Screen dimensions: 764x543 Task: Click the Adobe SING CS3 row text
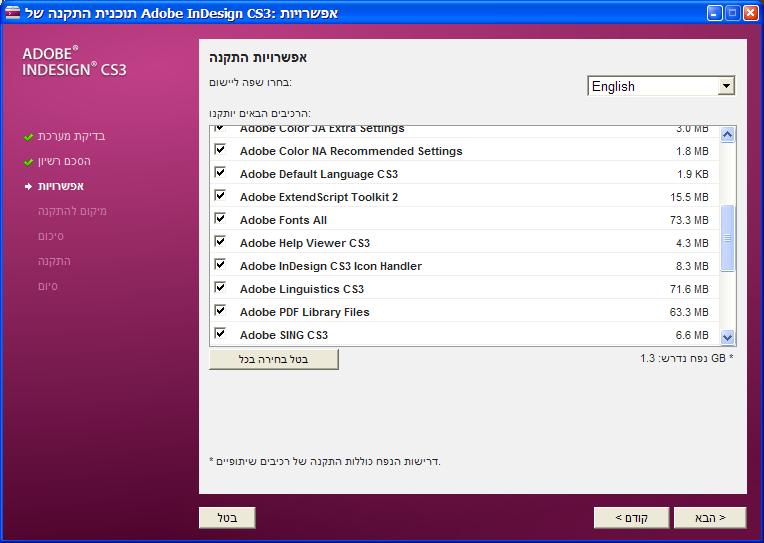pyautogui.click(x=284, y=335)
